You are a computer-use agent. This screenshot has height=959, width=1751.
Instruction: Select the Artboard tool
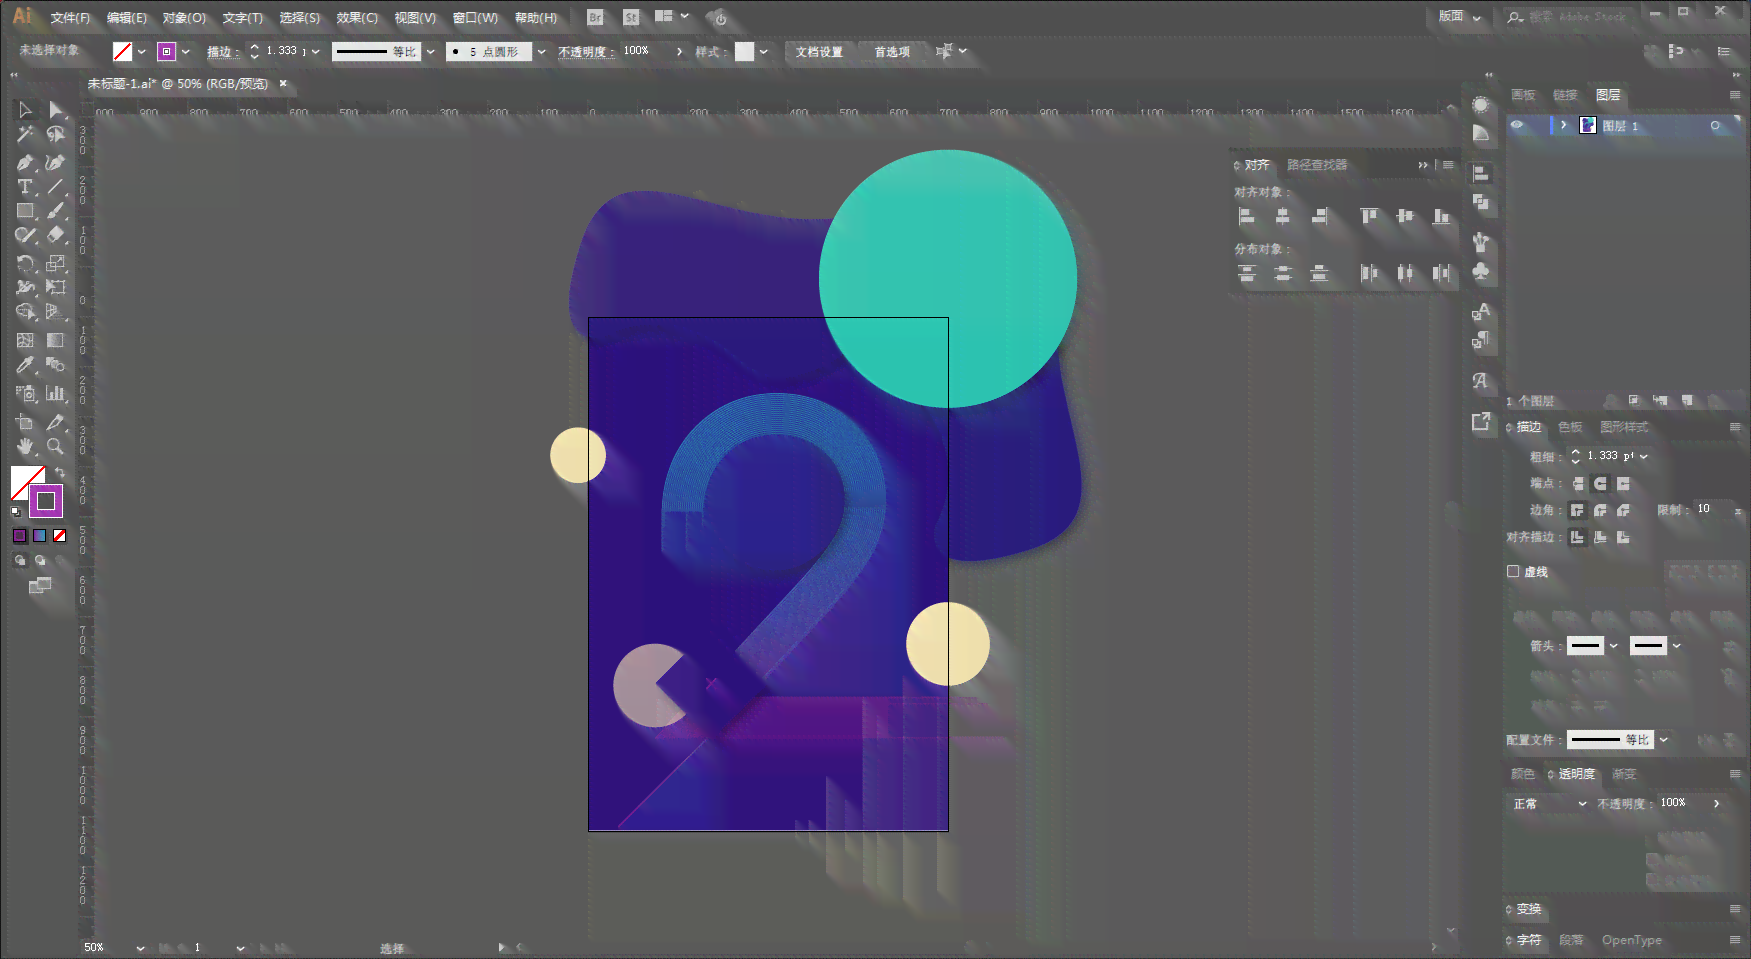[x=25, y=422]
